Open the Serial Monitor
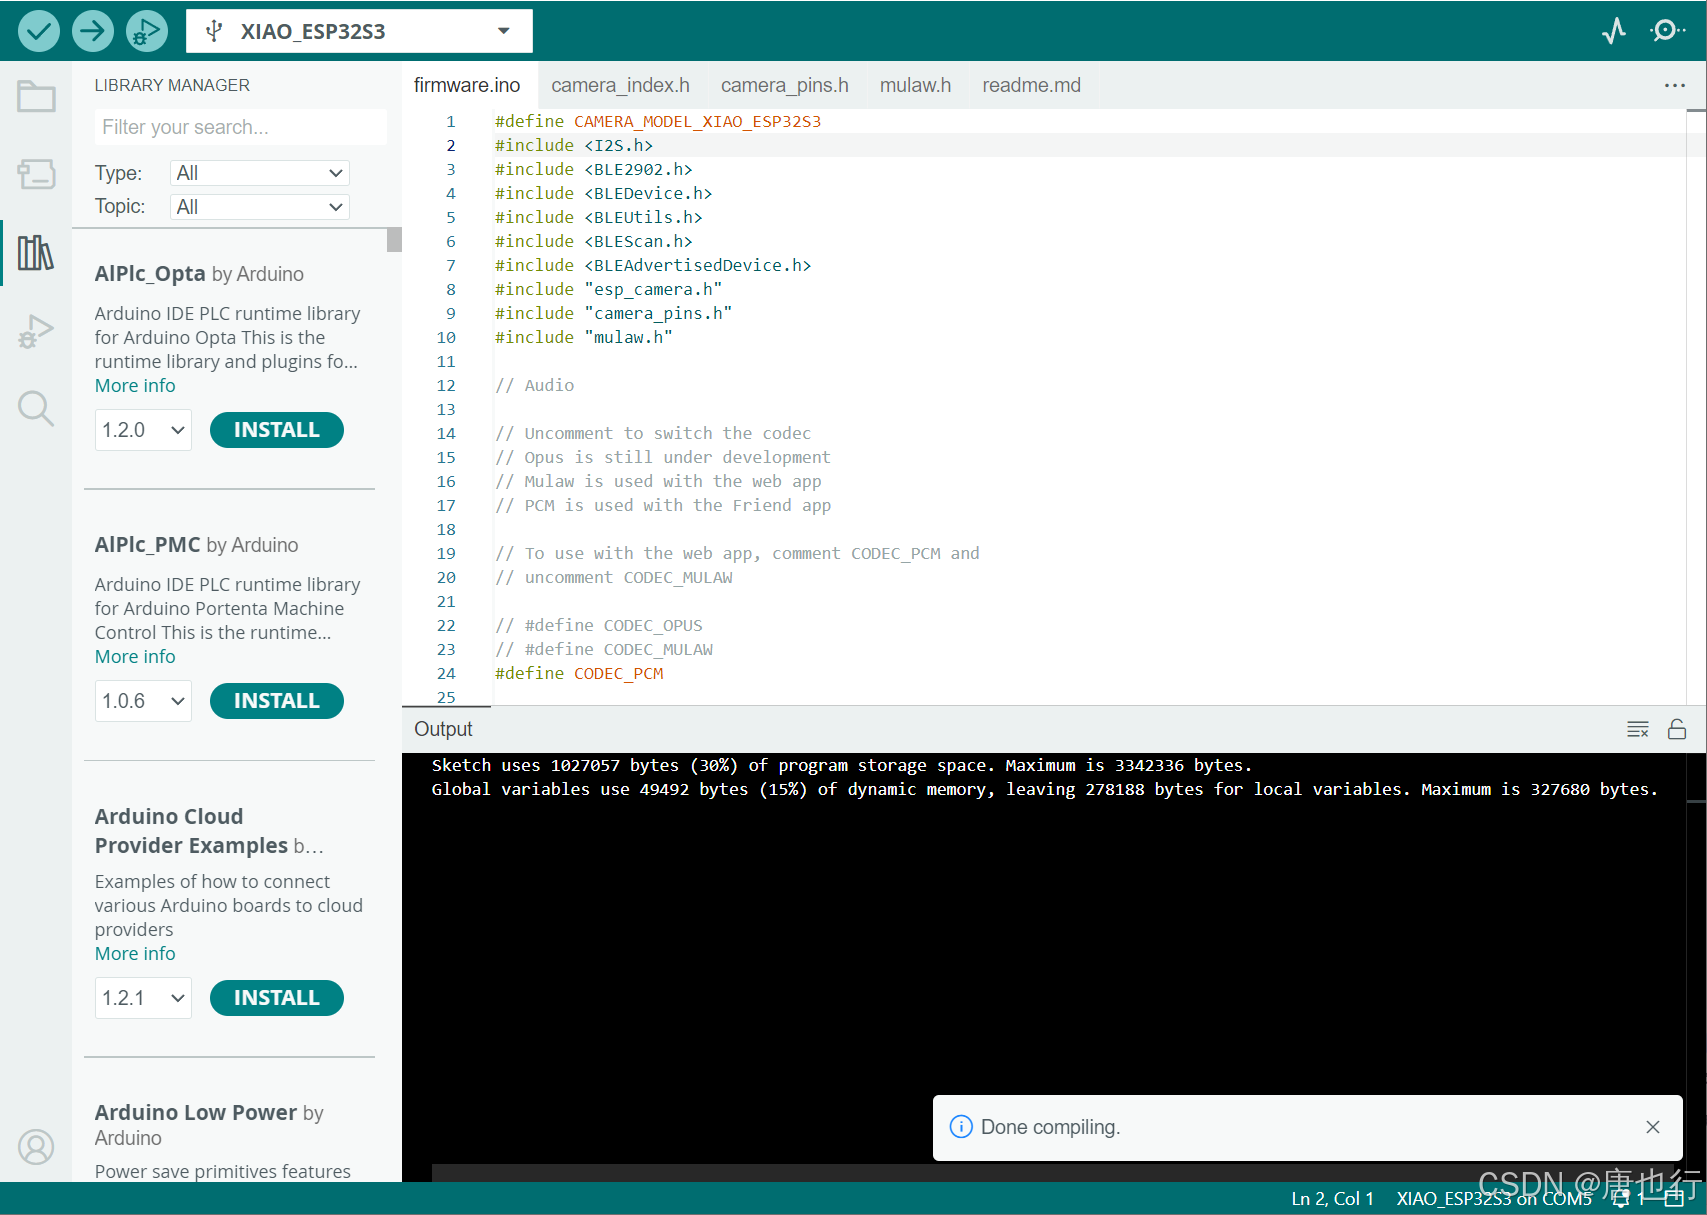Image resolution: width=1707 pixels, height=1215 pixels. click(1666, 31)
